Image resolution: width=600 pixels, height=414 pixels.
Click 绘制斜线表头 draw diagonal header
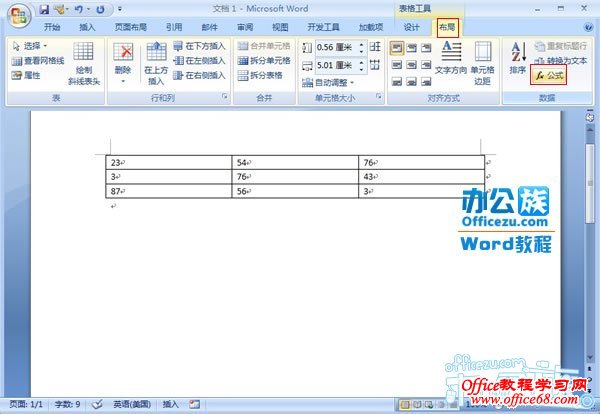point(84,64)
